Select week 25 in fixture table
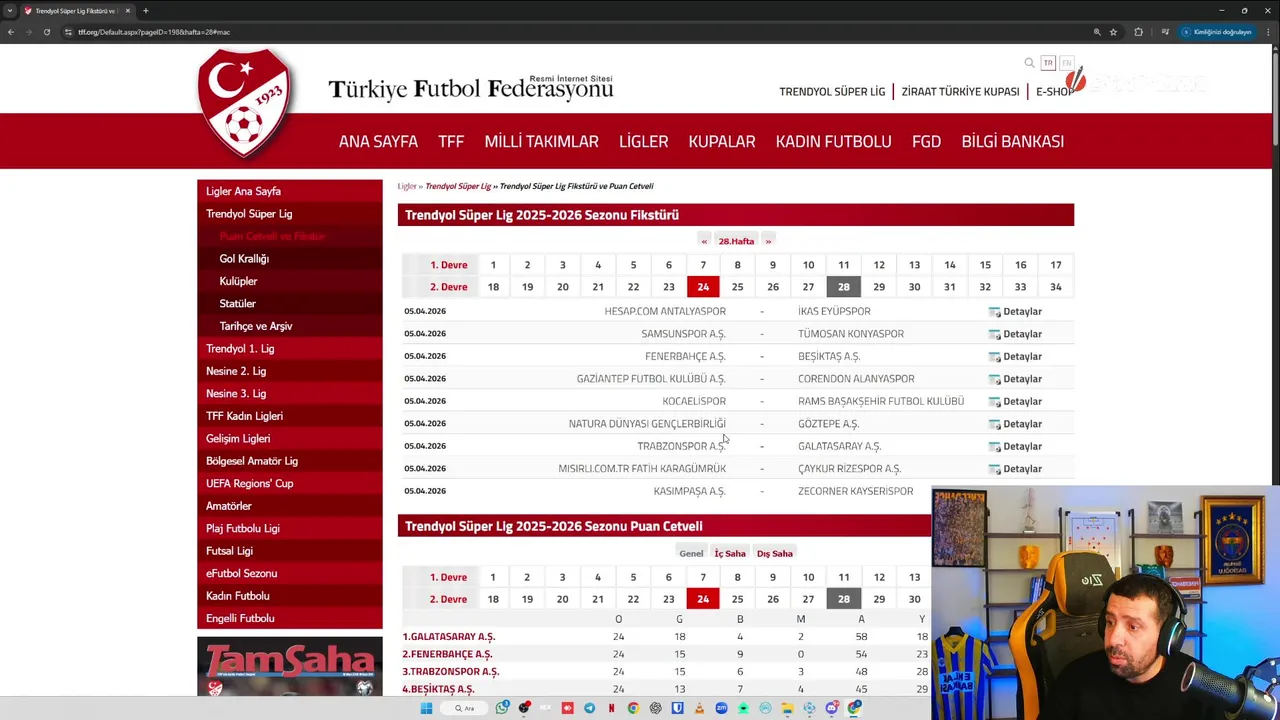This screenshot has width=1280, height=720. [x=738, y=287]
